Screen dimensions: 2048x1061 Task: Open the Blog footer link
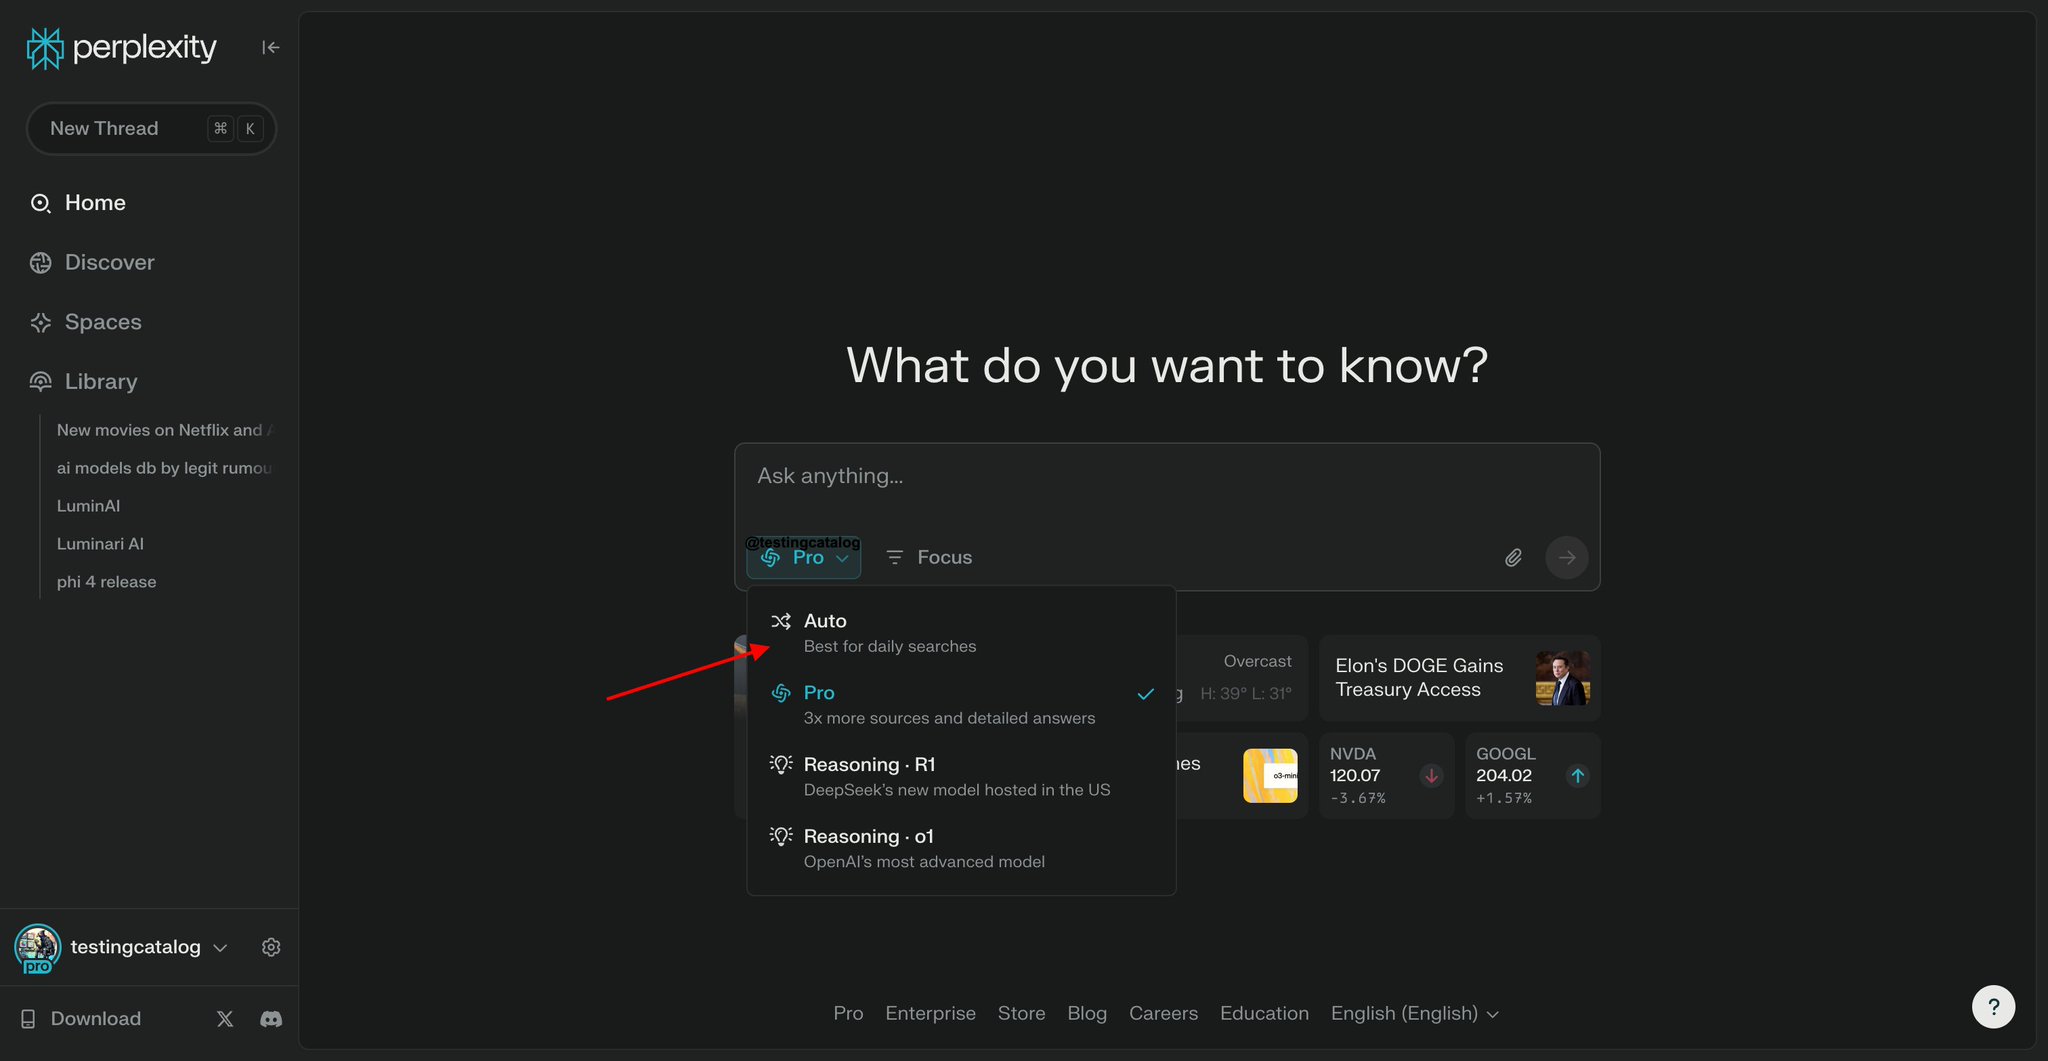(1087, 1013)
